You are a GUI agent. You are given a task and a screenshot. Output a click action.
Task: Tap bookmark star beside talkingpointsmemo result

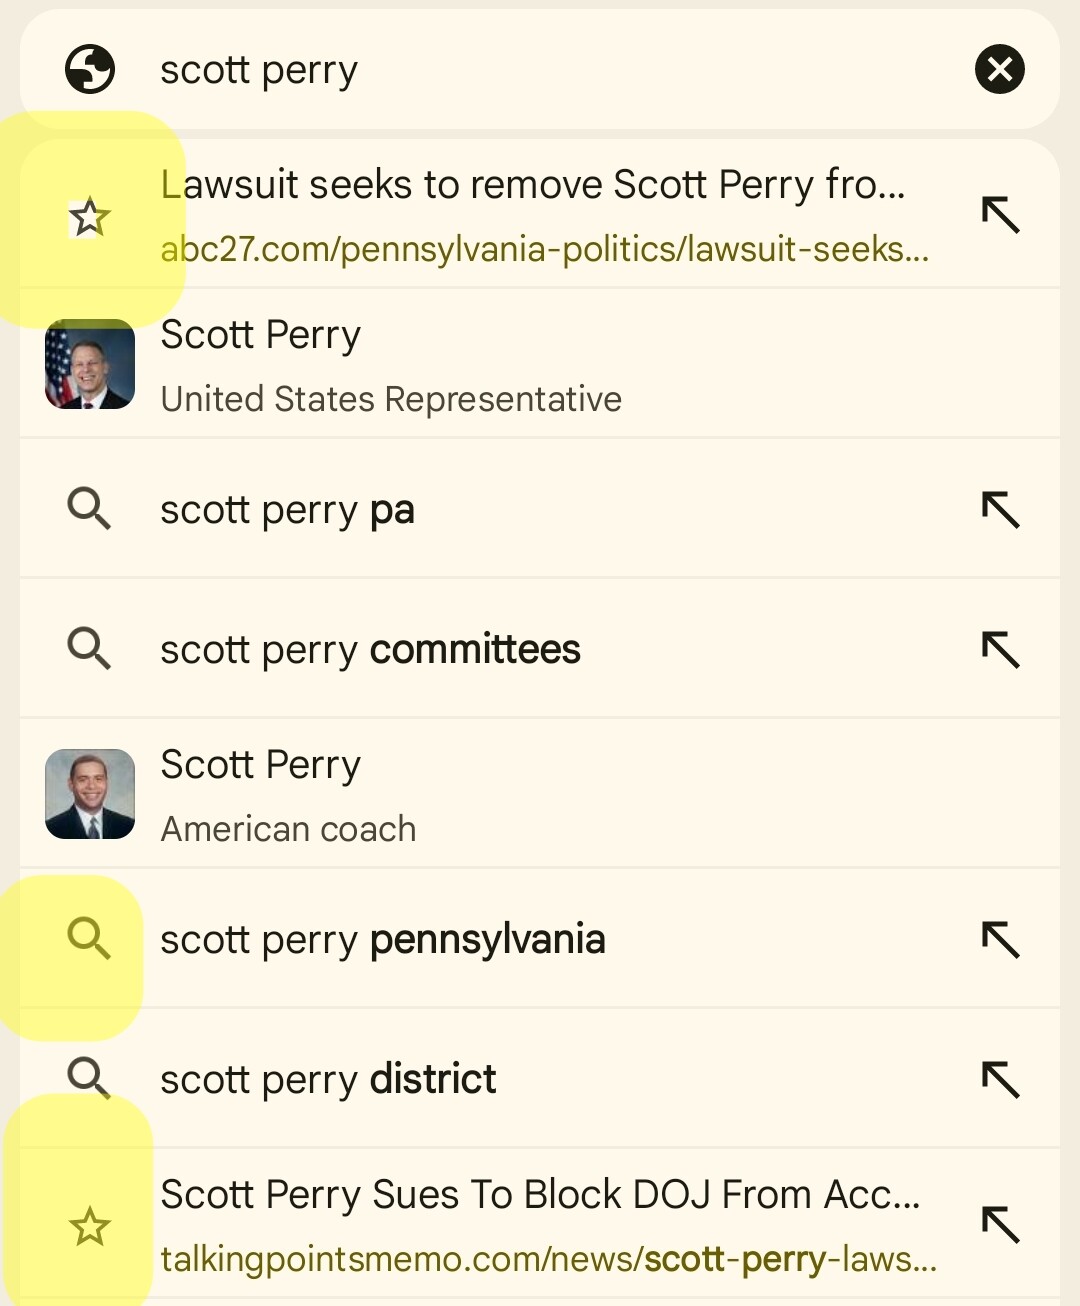click(x=89, y=1226)
